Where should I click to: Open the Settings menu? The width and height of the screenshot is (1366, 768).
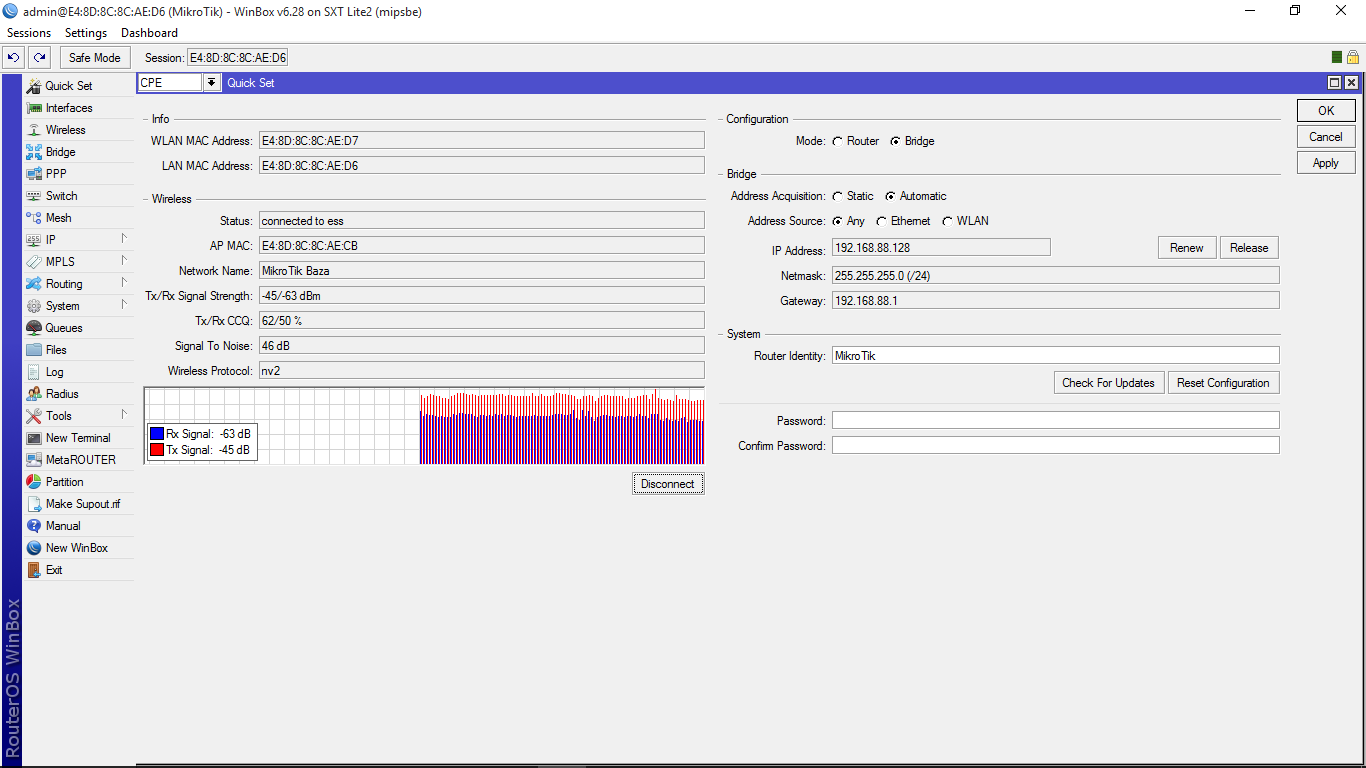point(86,33)
